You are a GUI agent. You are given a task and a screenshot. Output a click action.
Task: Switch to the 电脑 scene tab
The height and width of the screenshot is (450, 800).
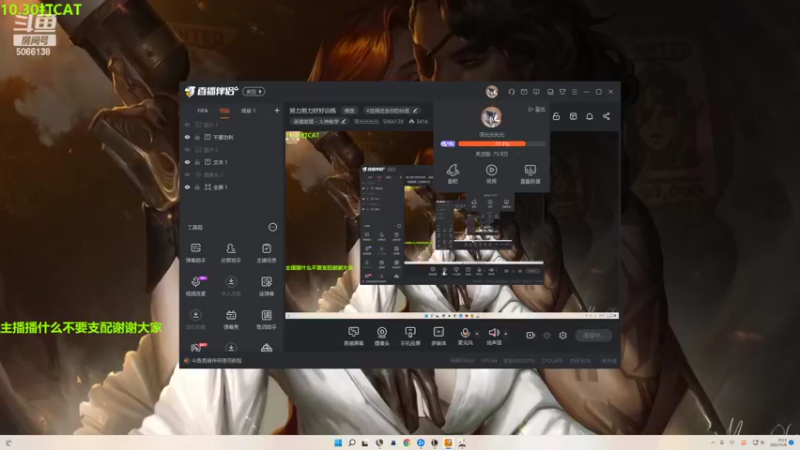(224, 111)
